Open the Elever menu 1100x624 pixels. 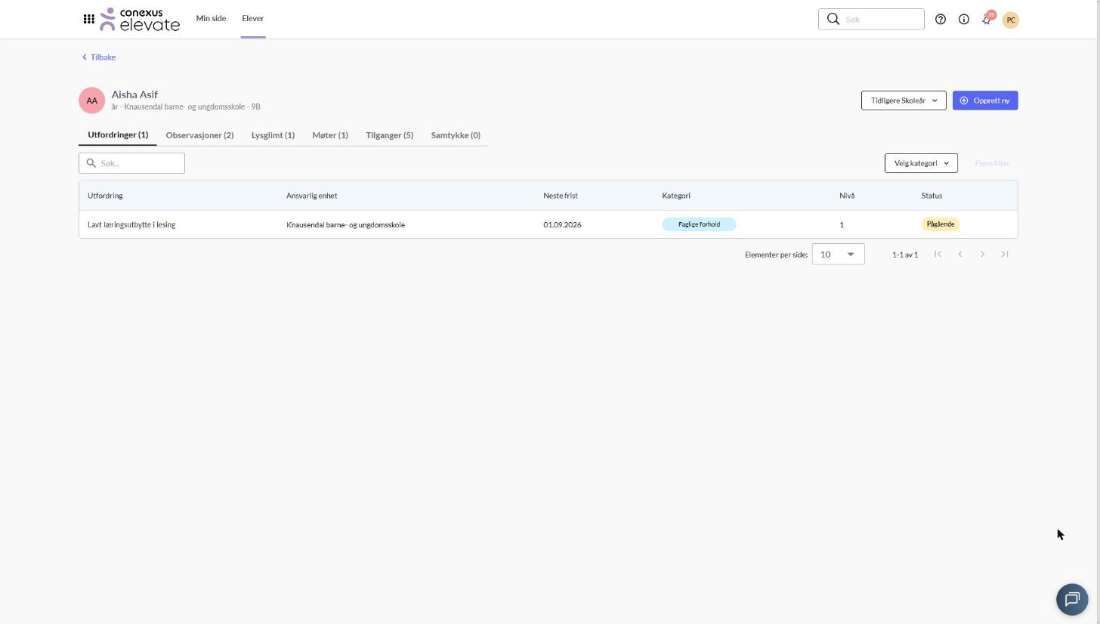point(253,18)
